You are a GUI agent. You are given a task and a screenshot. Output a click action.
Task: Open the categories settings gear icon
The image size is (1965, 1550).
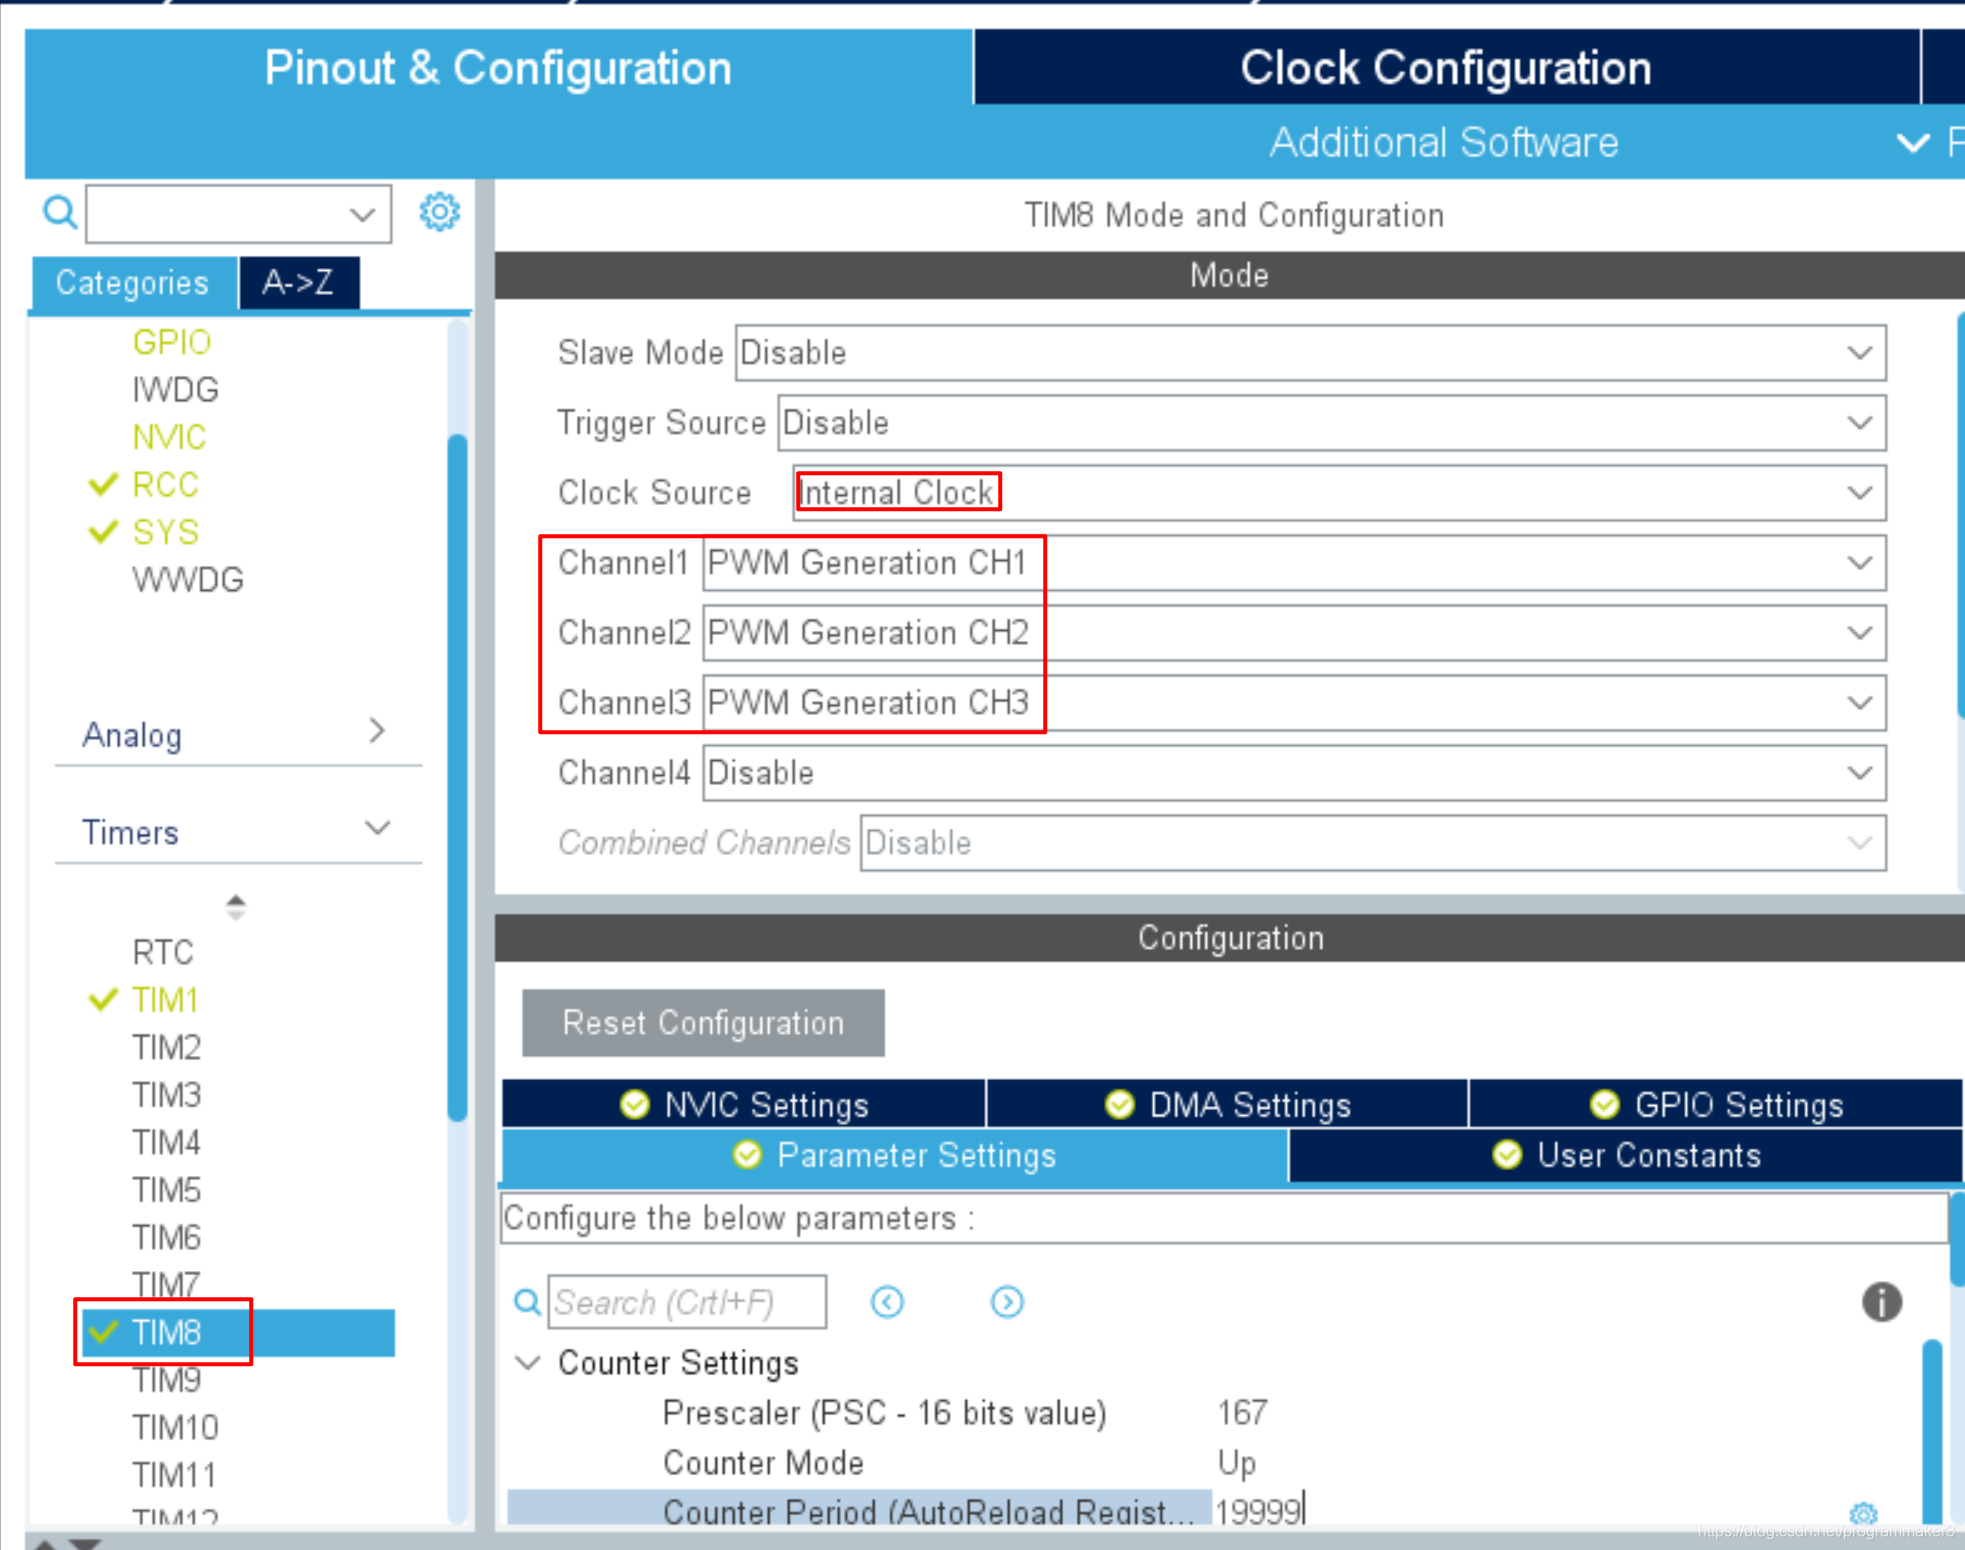439,212
